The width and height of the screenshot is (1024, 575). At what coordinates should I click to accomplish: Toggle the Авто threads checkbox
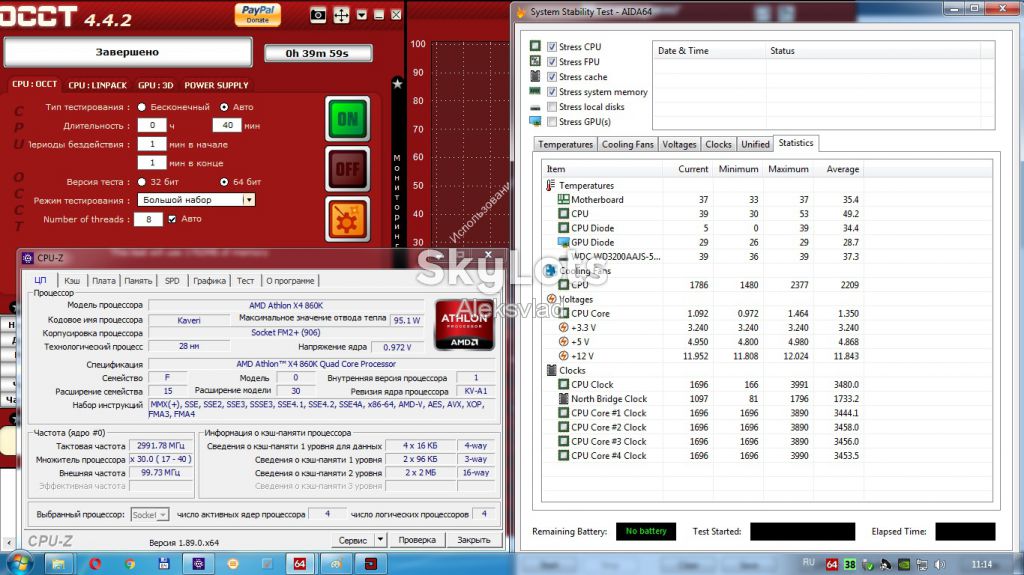(x=172, y=219)
